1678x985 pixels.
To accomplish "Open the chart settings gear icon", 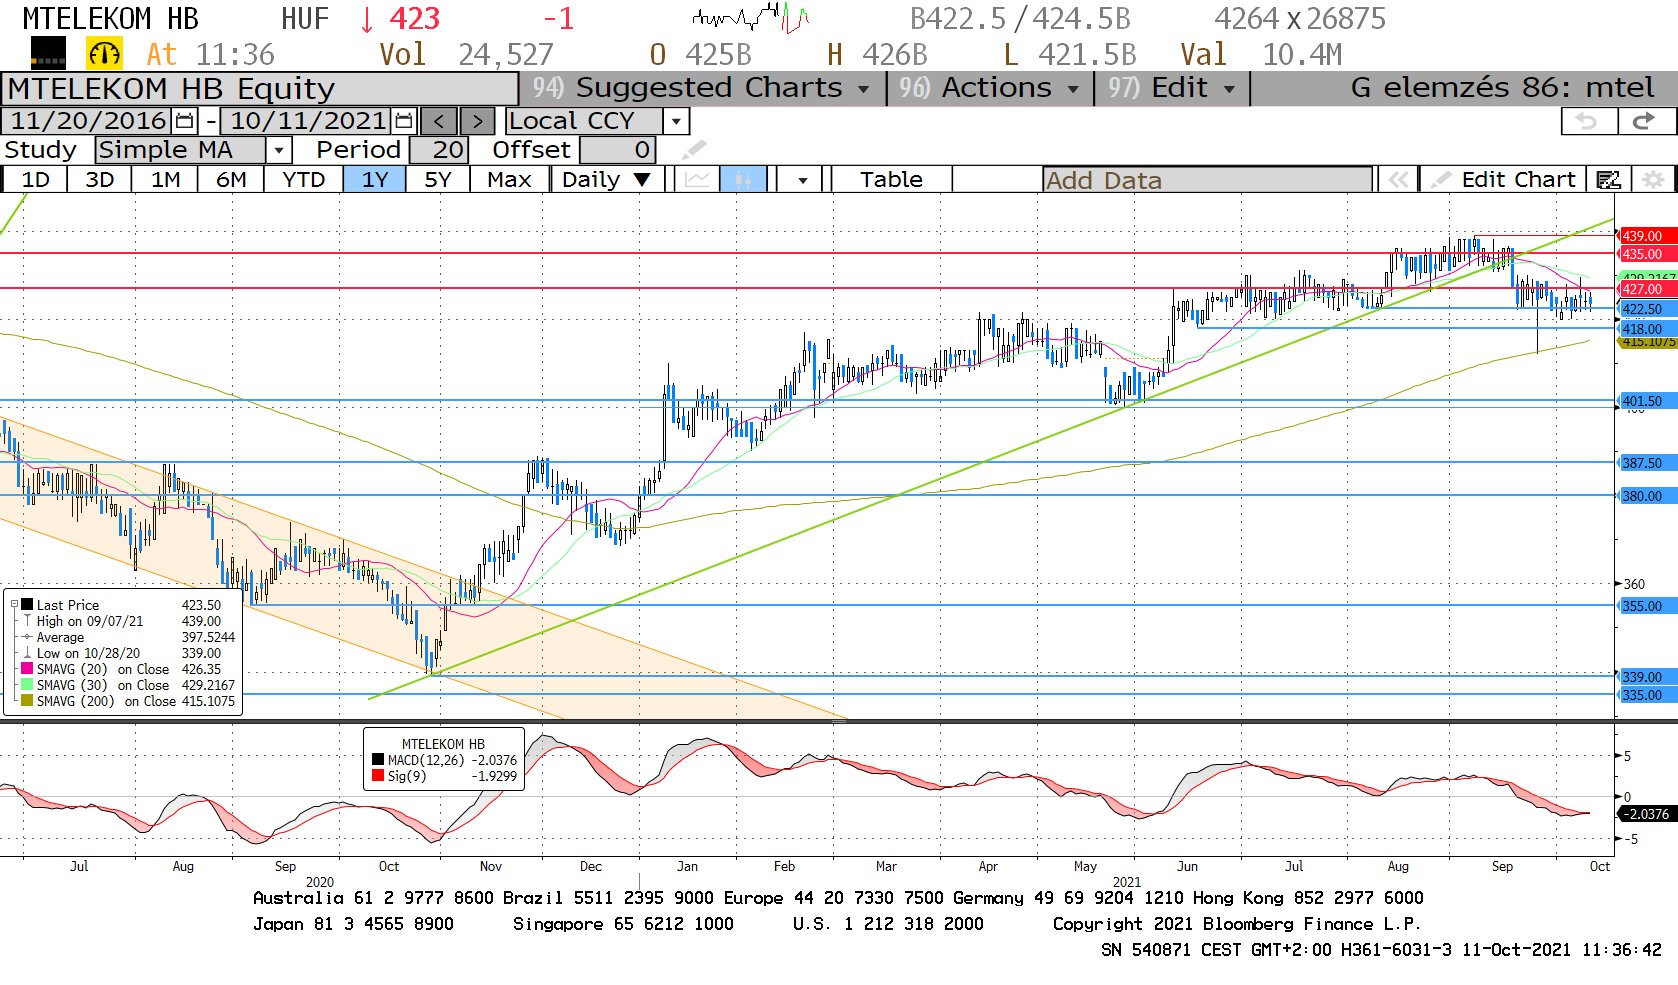I will 1654,179.
